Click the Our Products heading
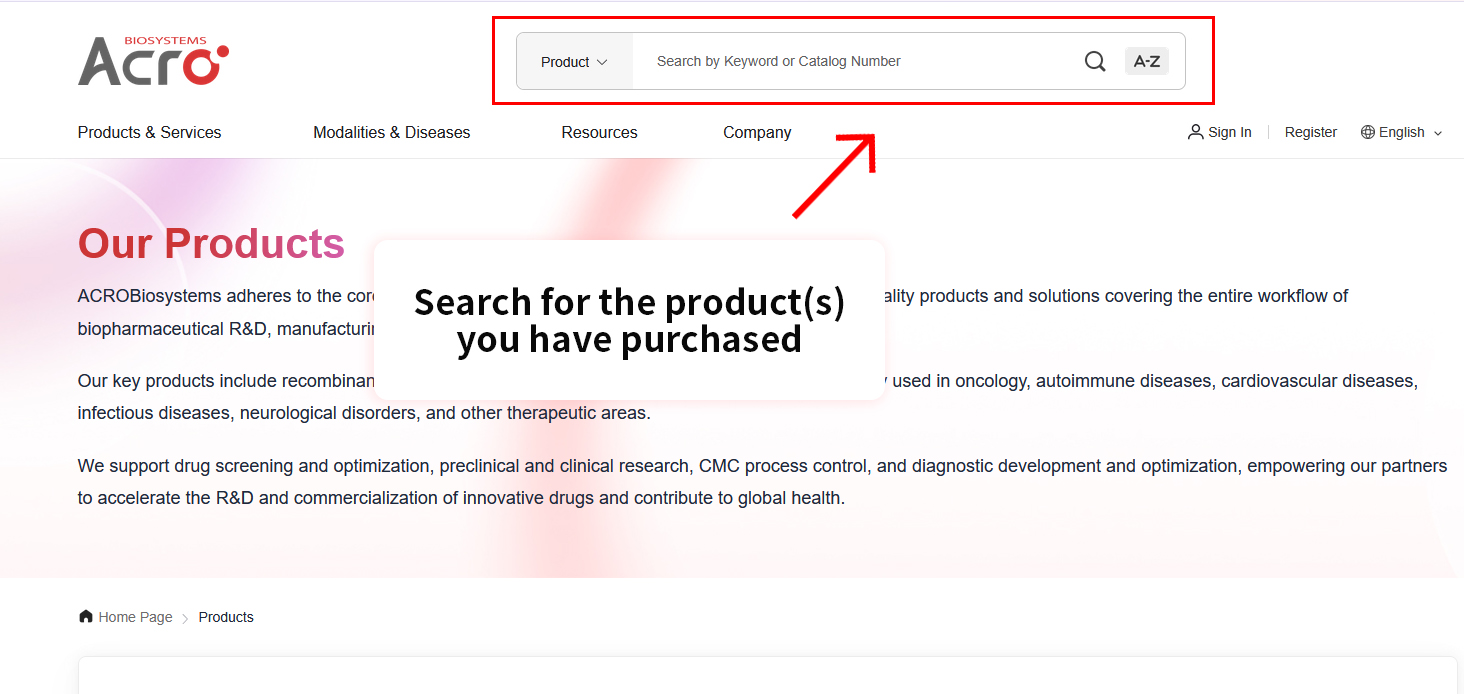 point(211,243)
